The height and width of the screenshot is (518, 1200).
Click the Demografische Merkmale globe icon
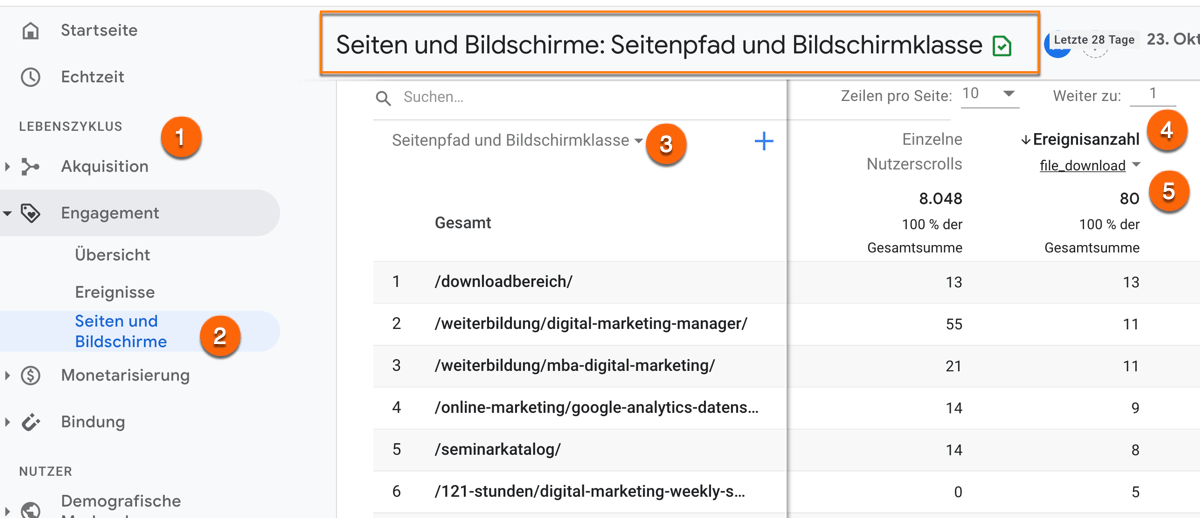click(31, 509)
